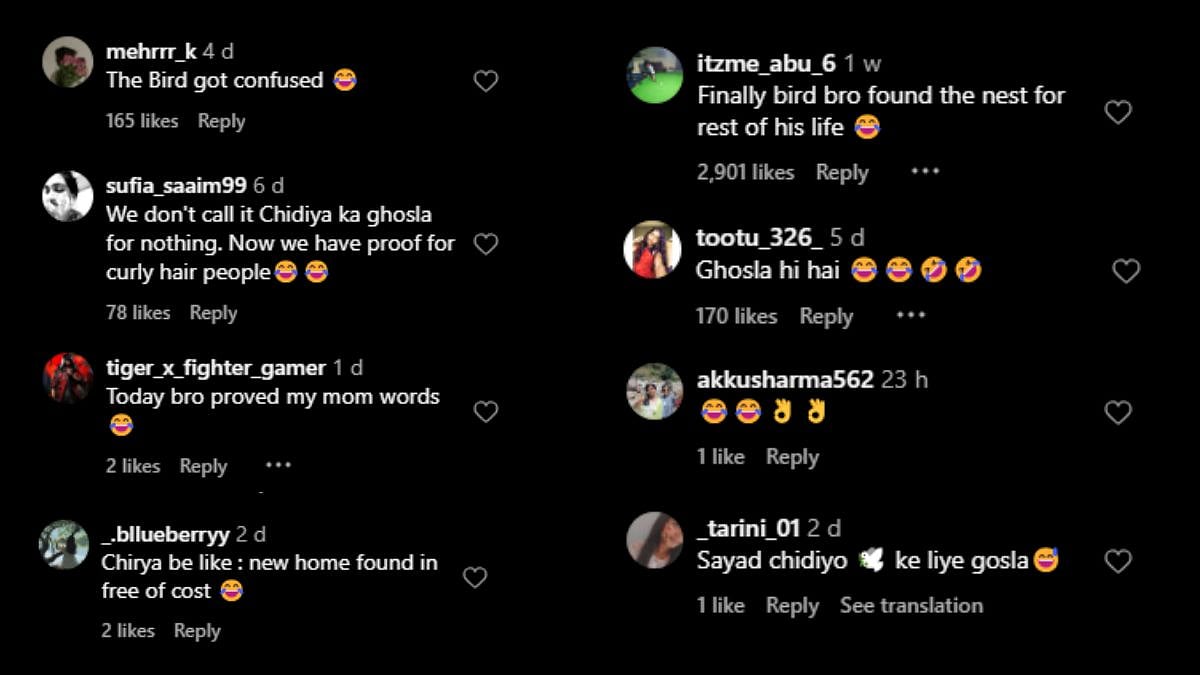1200x675 pixels.
Task: Open tootu_326_'s profile avatar
Action: 652,249
